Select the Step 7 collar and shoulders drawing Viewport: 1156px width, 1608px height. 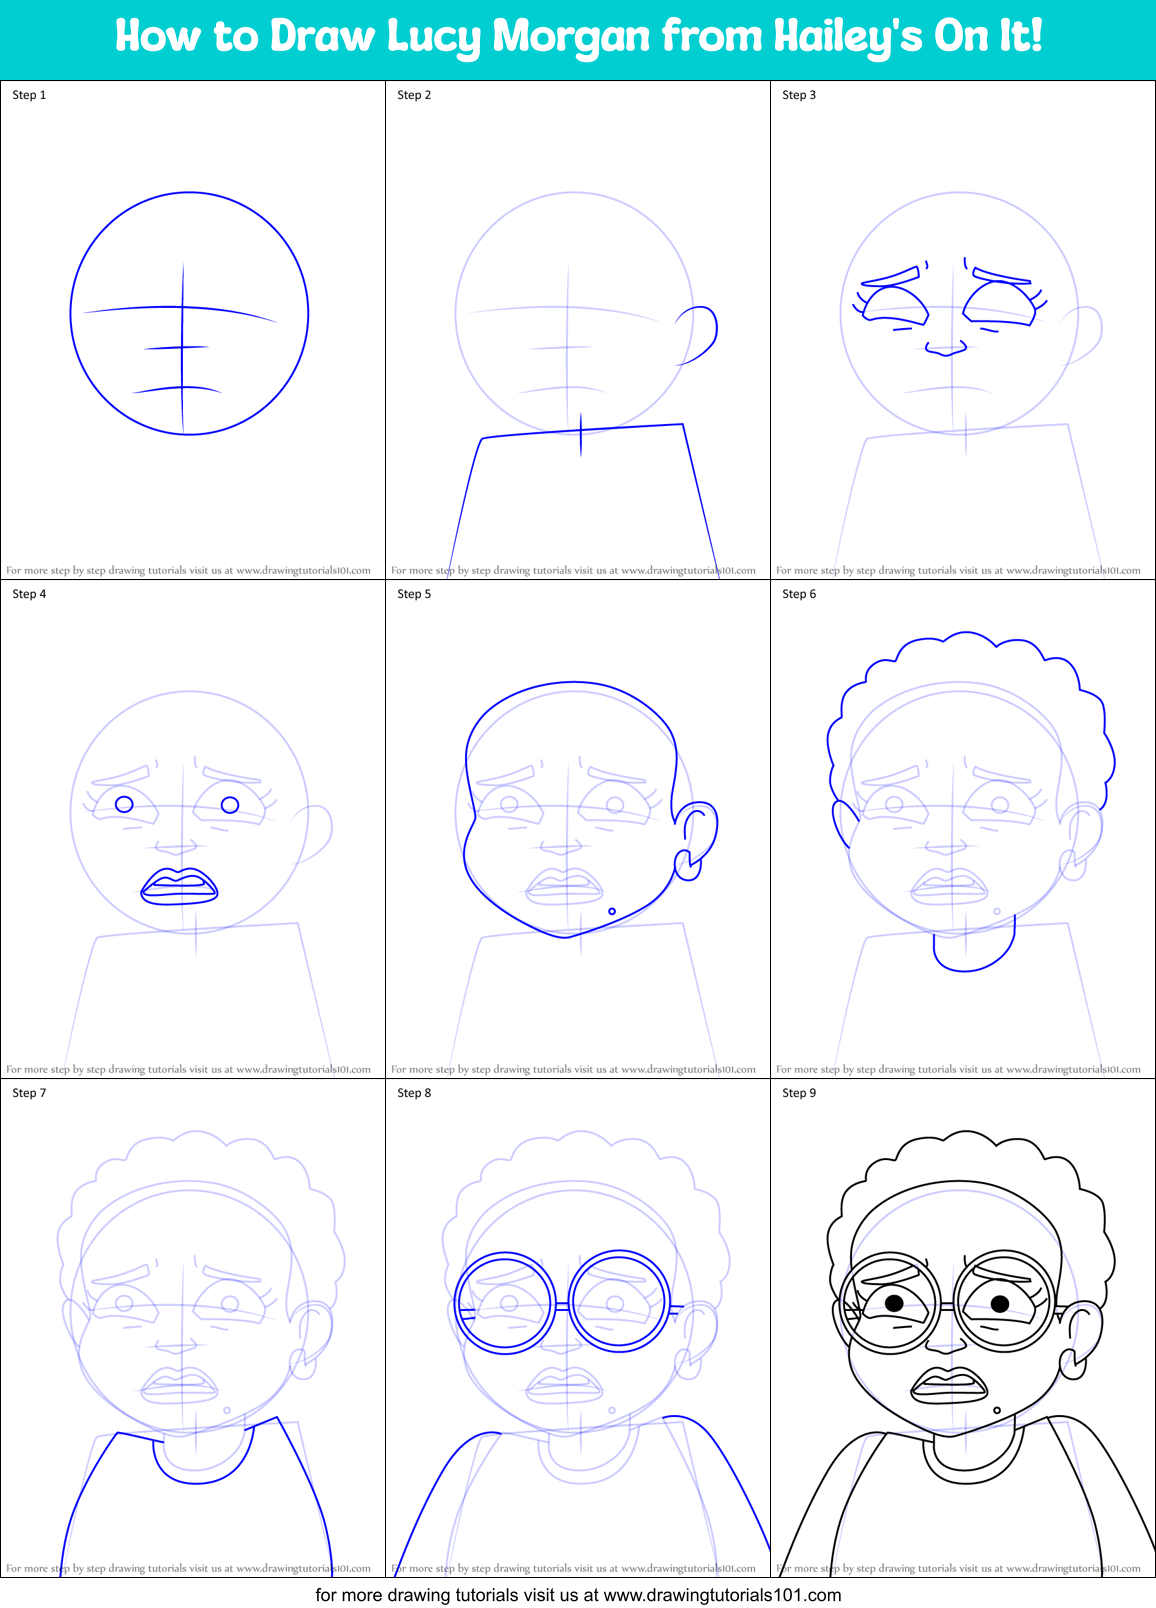196,1496
